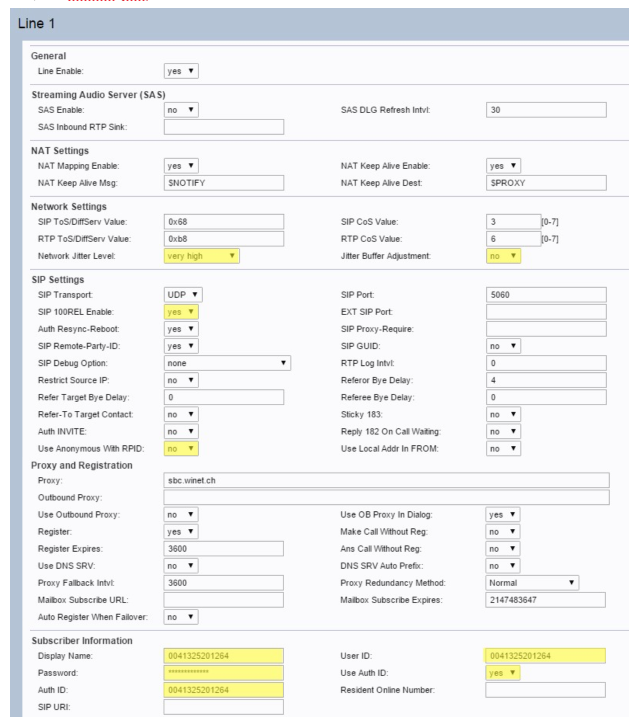The height and width of the screenshot is (724, 629).
Task: Click Refer Target Bye Delay field
Action: tap(224, 397)
